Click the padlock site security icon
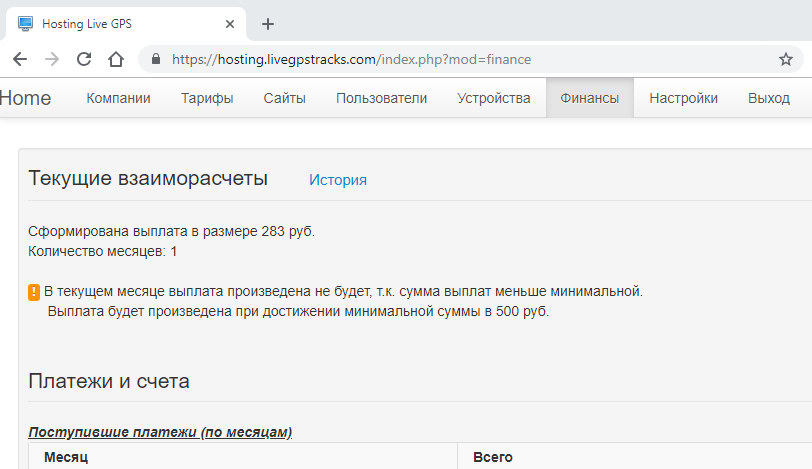812x469 pixels. tap(155, 59)
